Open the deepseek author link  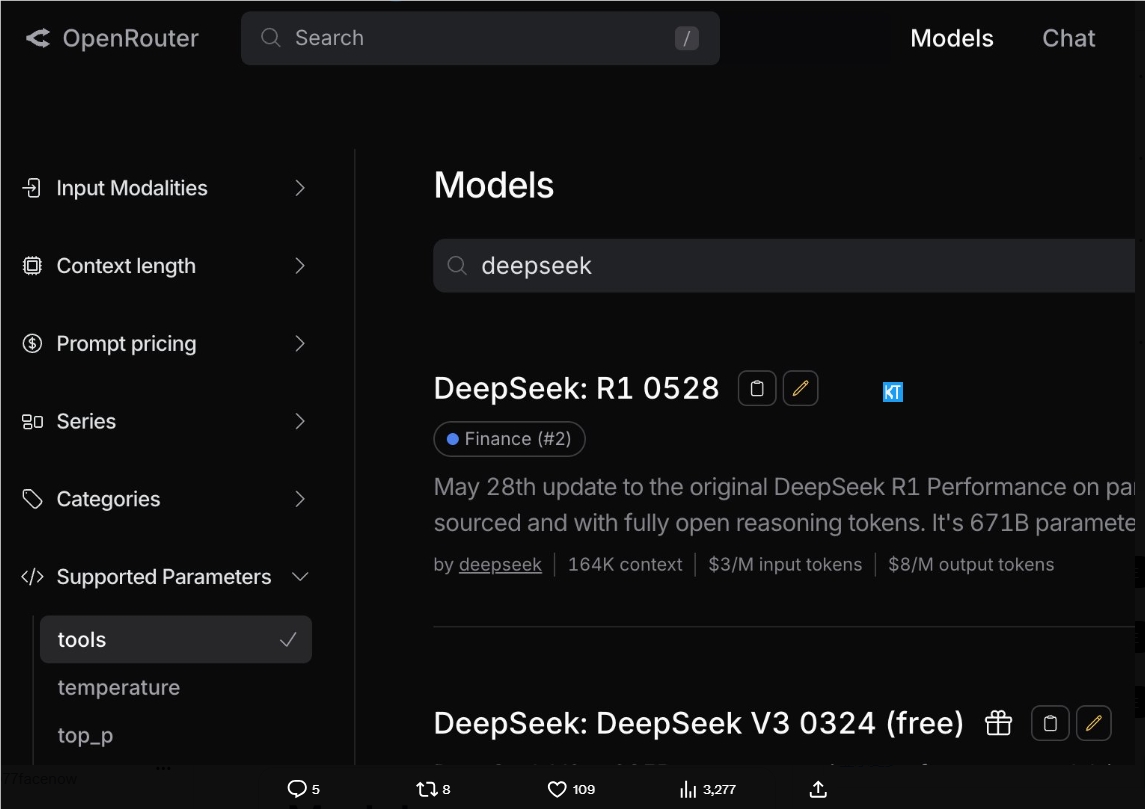click(500, 565)
